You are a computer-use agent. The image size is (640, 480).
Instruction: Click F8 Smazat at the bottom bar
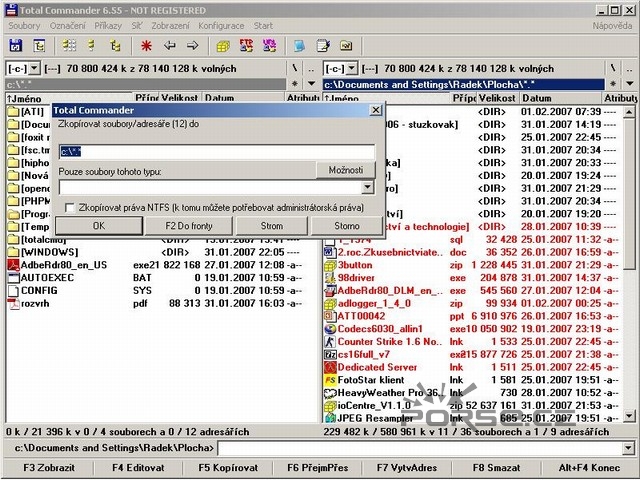[x=496, y=468]
